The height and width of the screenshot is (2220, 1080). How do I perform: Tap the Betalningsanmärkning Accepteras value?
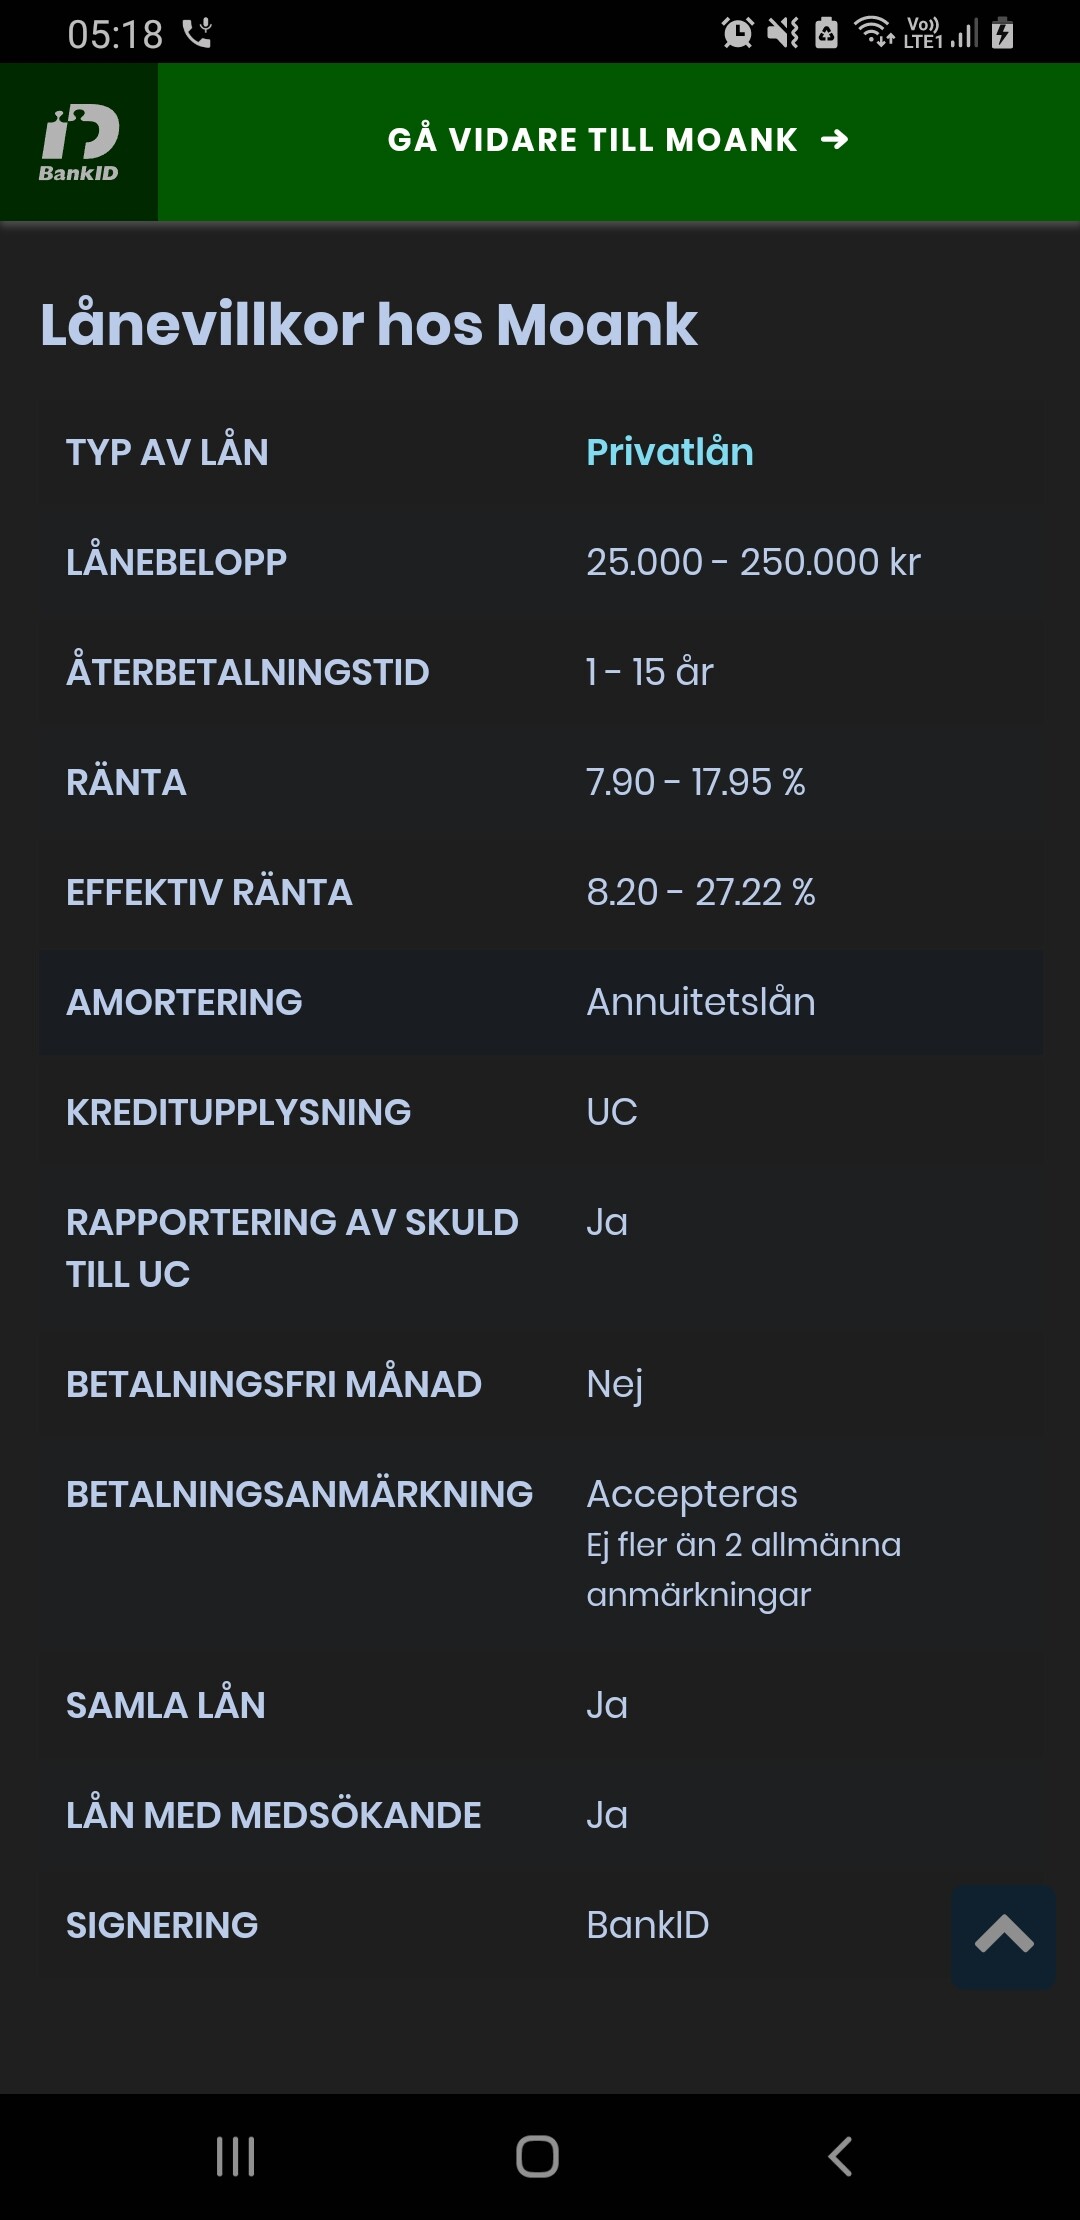(x=691, y=1494)
